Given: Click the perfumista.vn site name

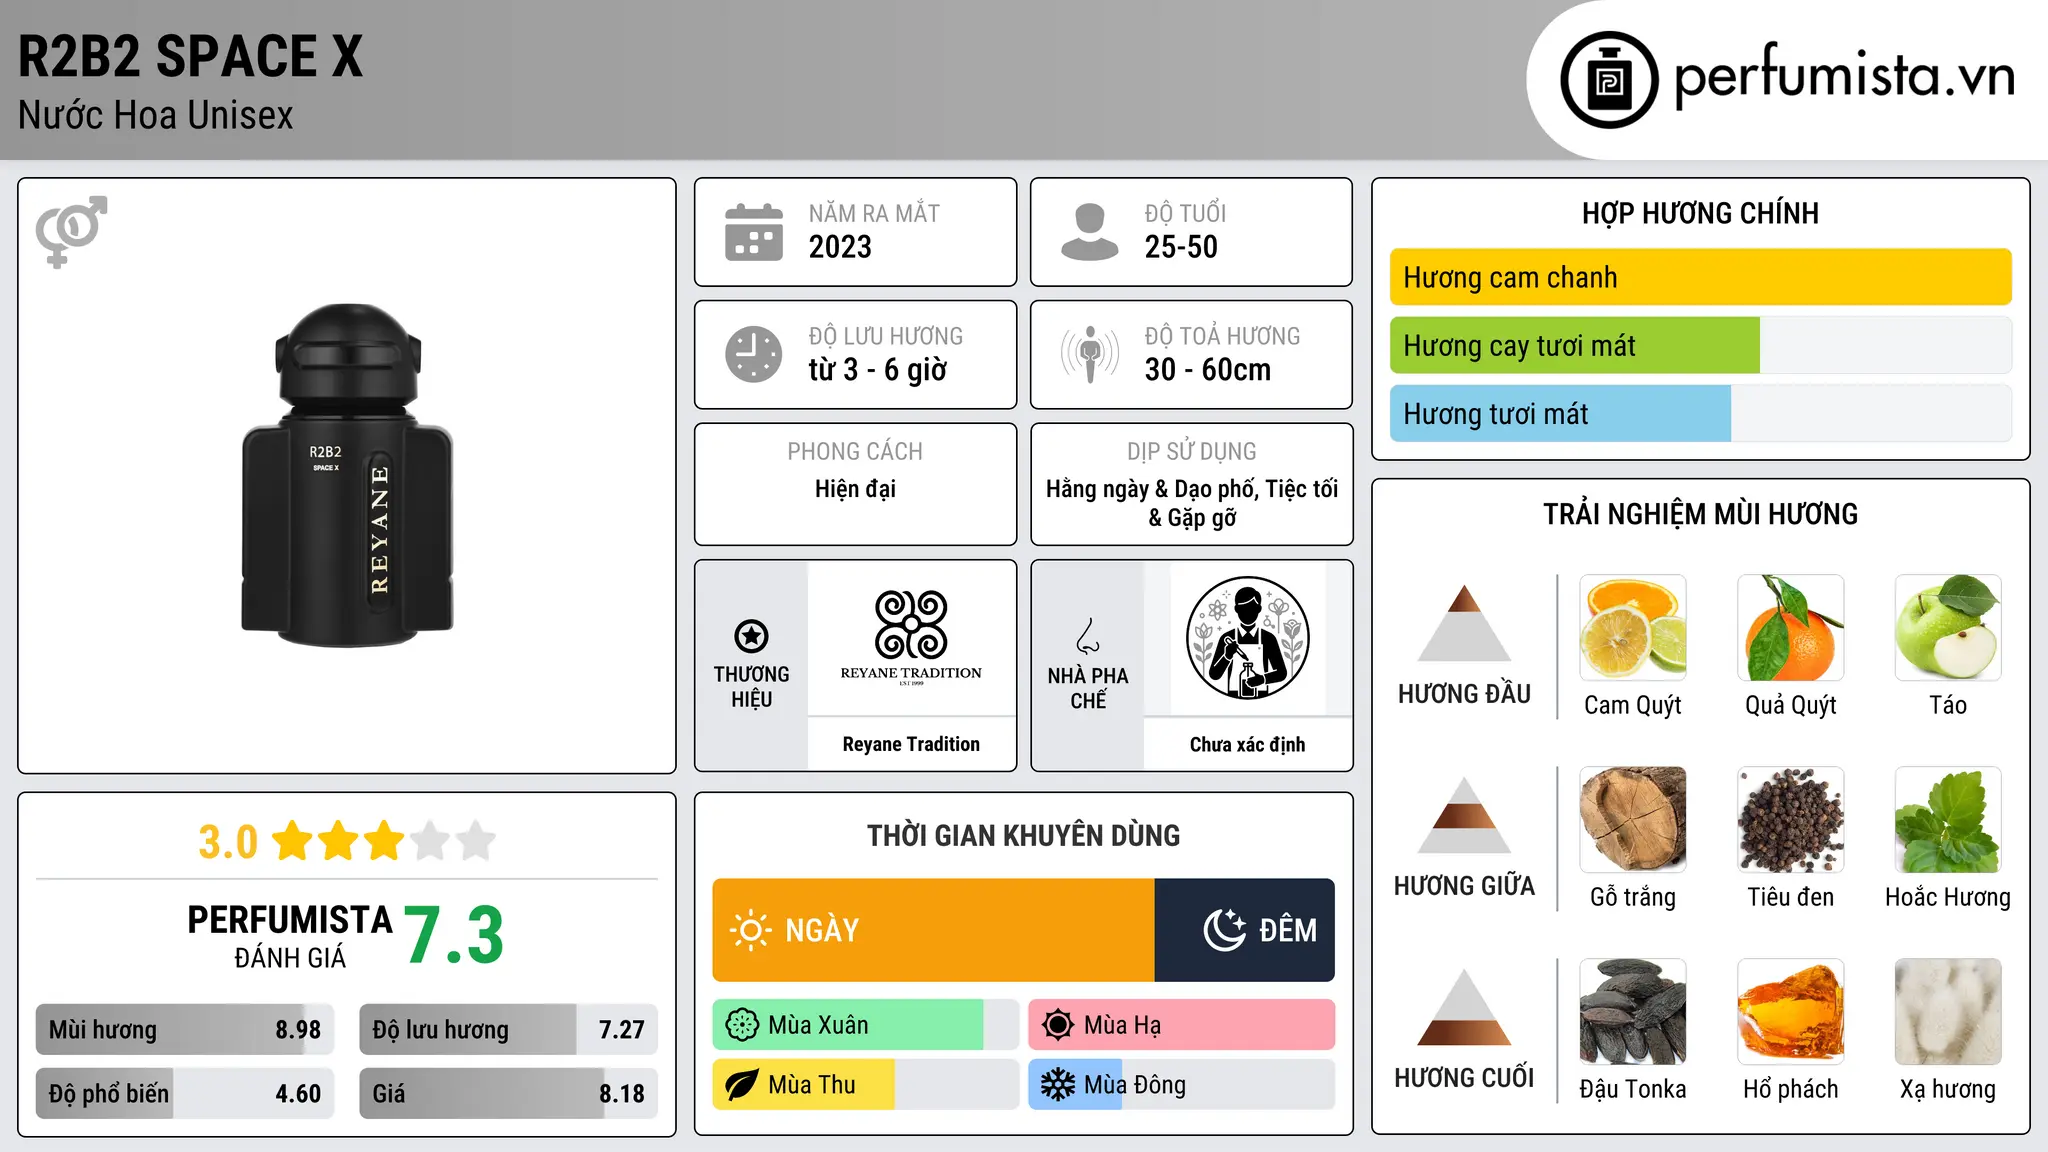Looking at the screenshot, I should (x=1845, y=76).
